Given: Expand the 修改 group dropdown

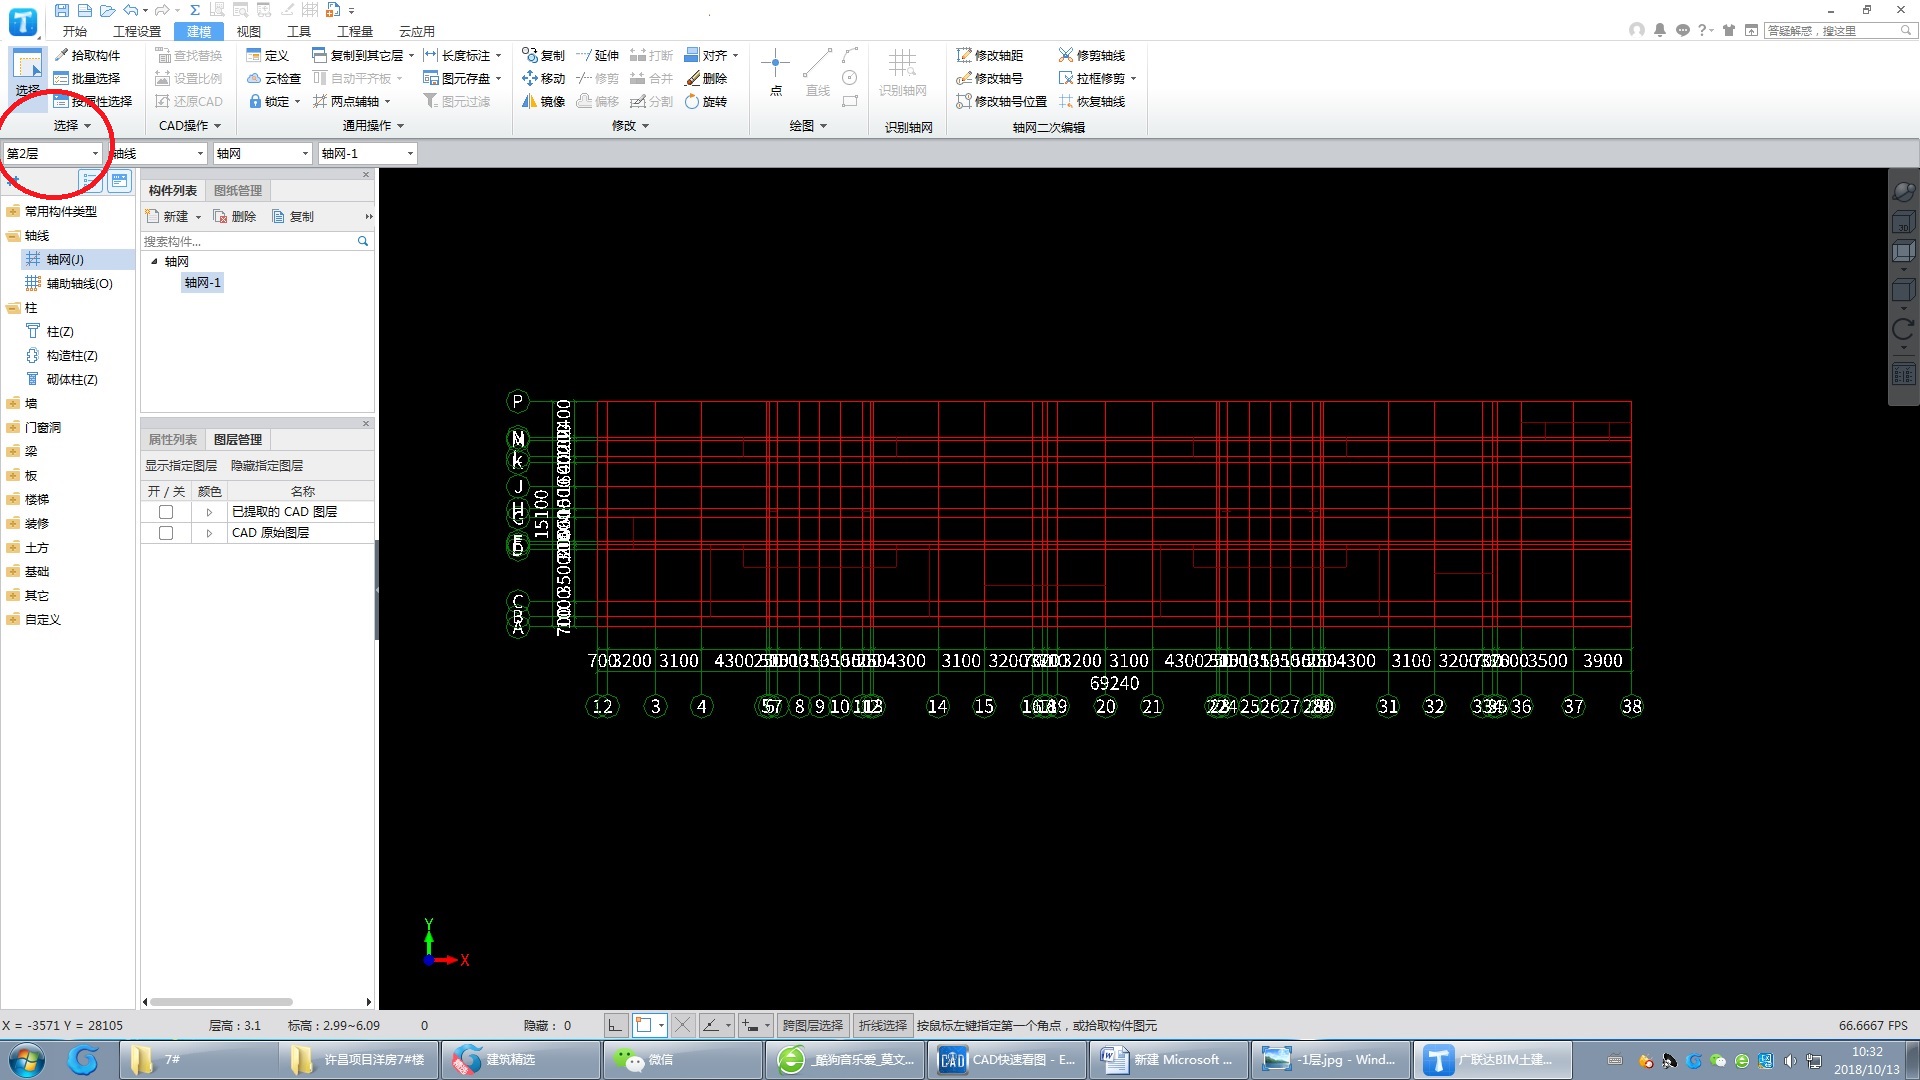Looking at the screenshot, I should click(630, 125).
